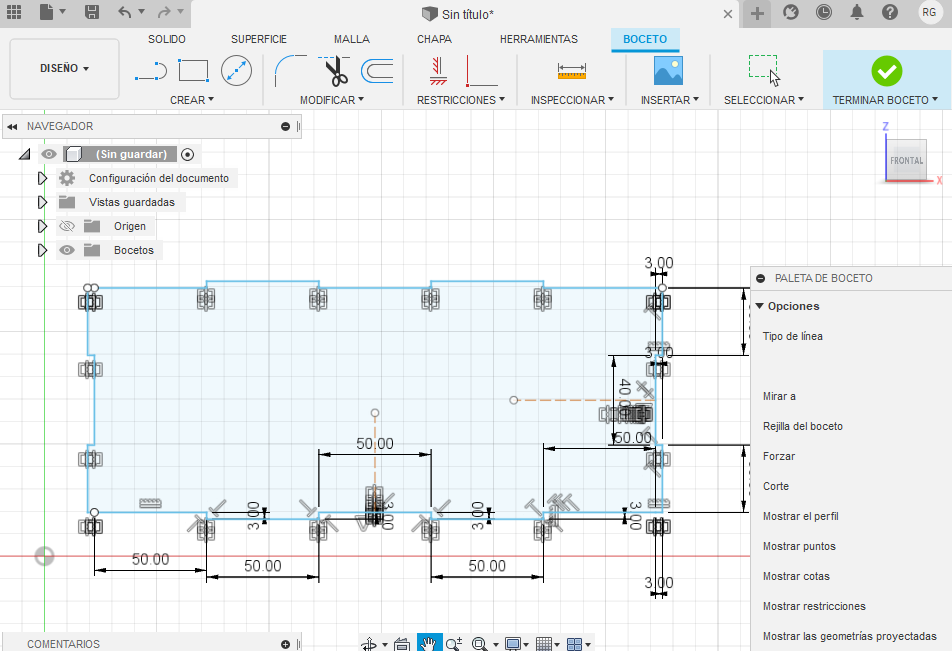Select the Rectangle tool
The height and width of the screenshot is (651, 952).
(x=194, y=70)
